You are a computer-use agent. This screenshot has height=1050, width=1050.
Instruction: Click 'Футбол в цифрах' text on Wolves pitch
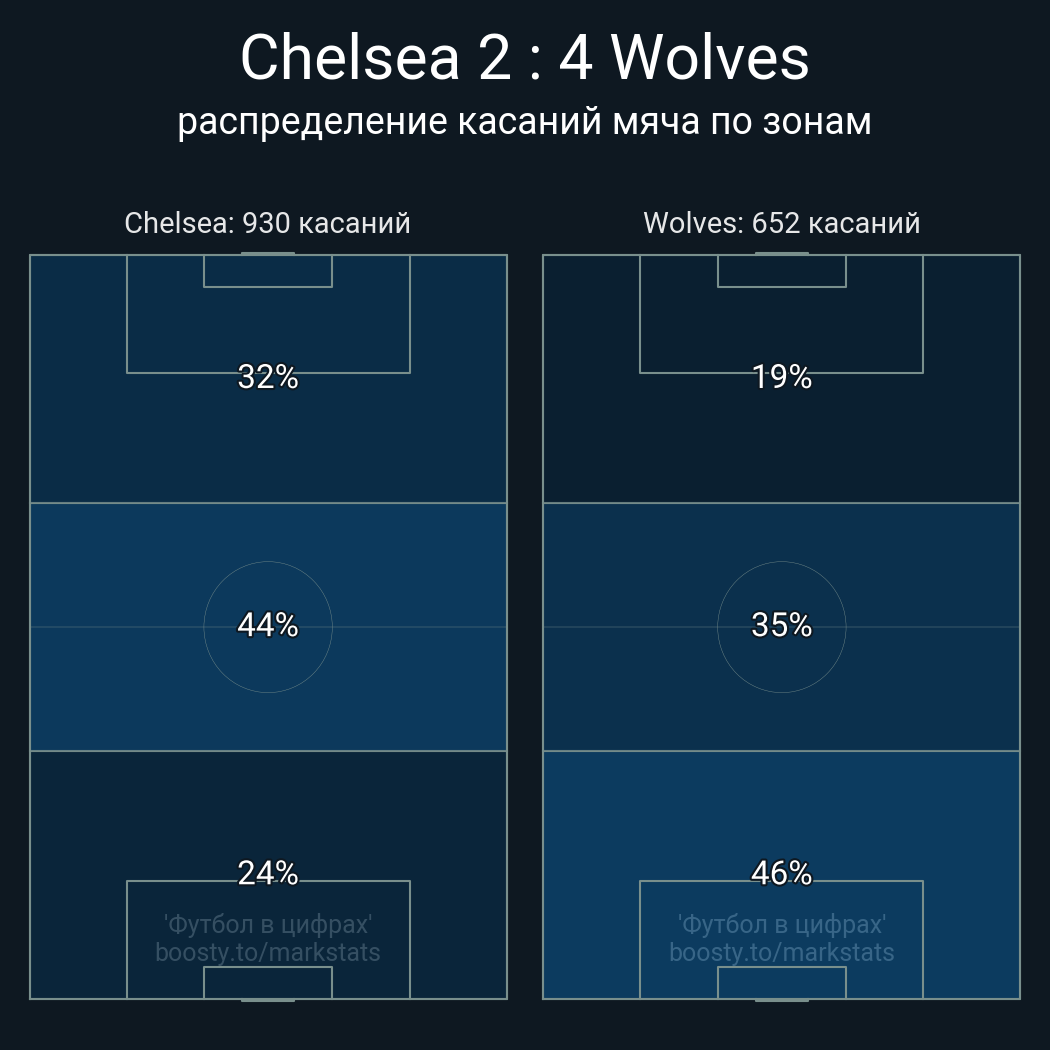[781, 924]
